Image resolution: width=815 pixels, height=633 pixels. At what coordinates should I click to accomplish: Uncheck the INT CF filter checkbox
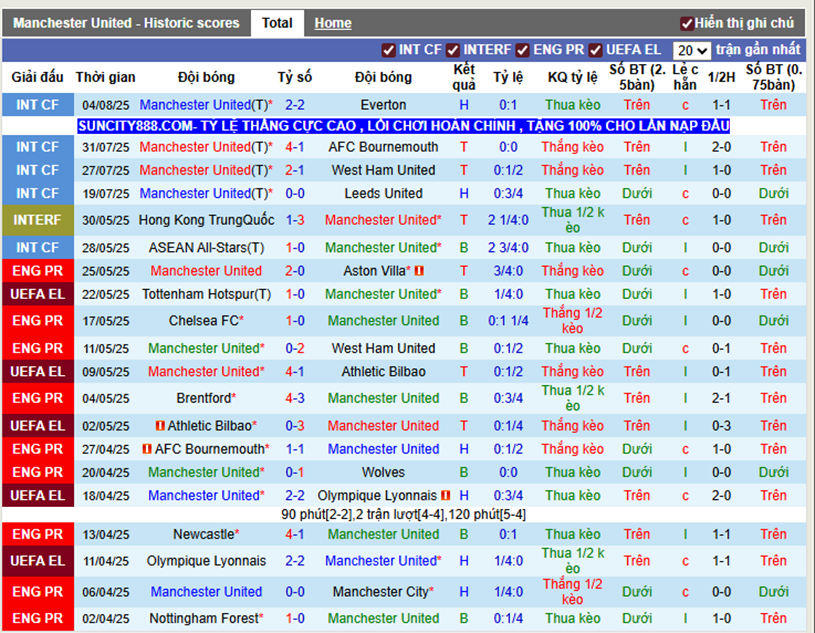point(388,50)
